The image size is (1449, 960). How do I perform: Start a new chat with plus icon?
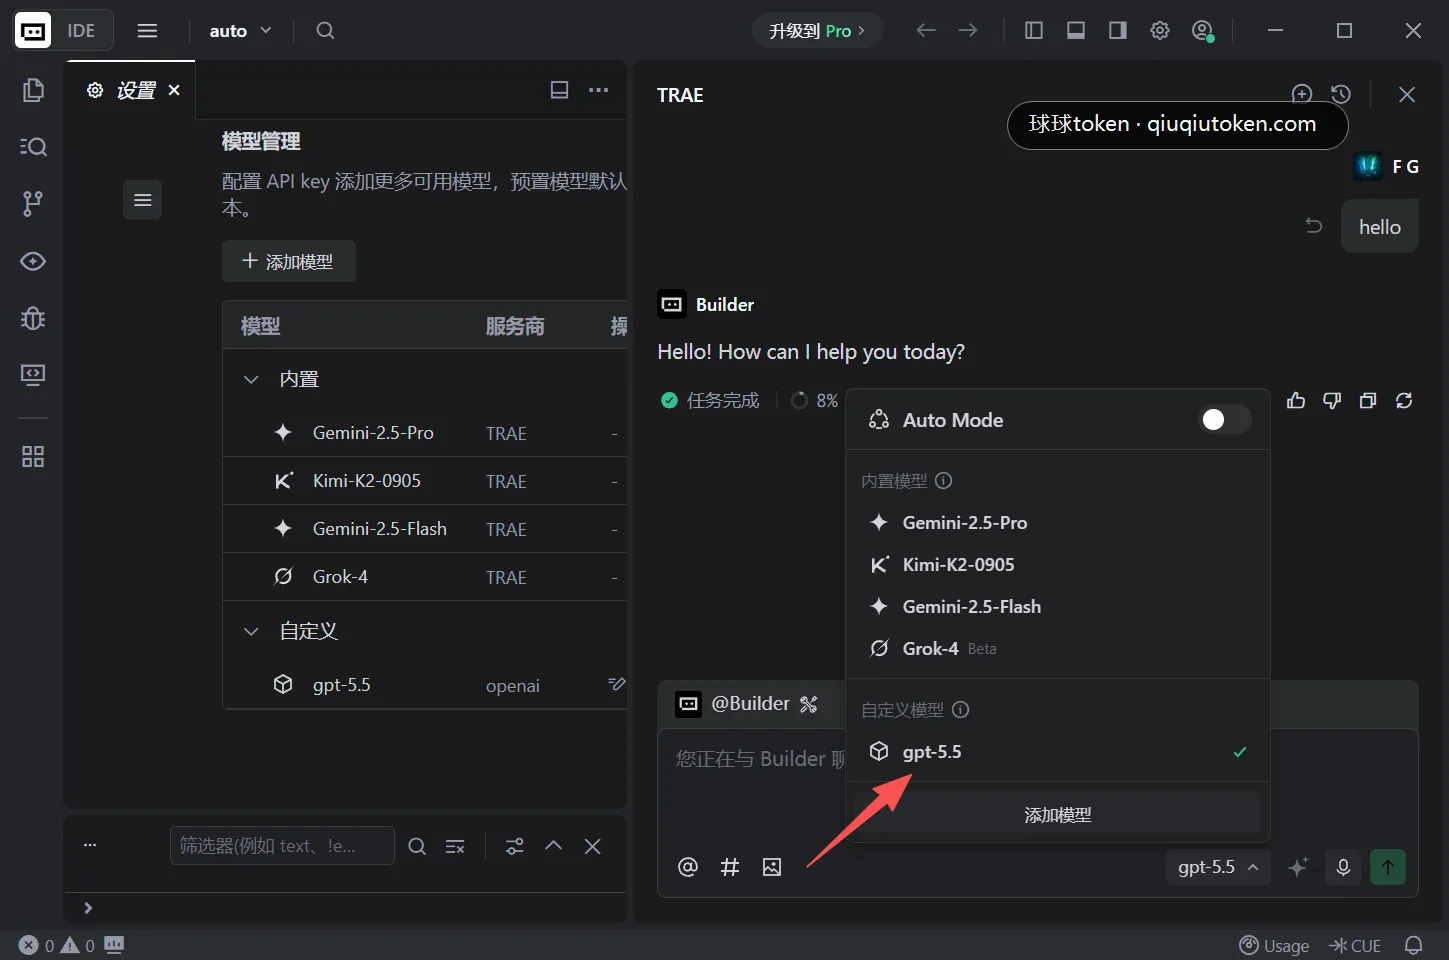pos(1302,94)
